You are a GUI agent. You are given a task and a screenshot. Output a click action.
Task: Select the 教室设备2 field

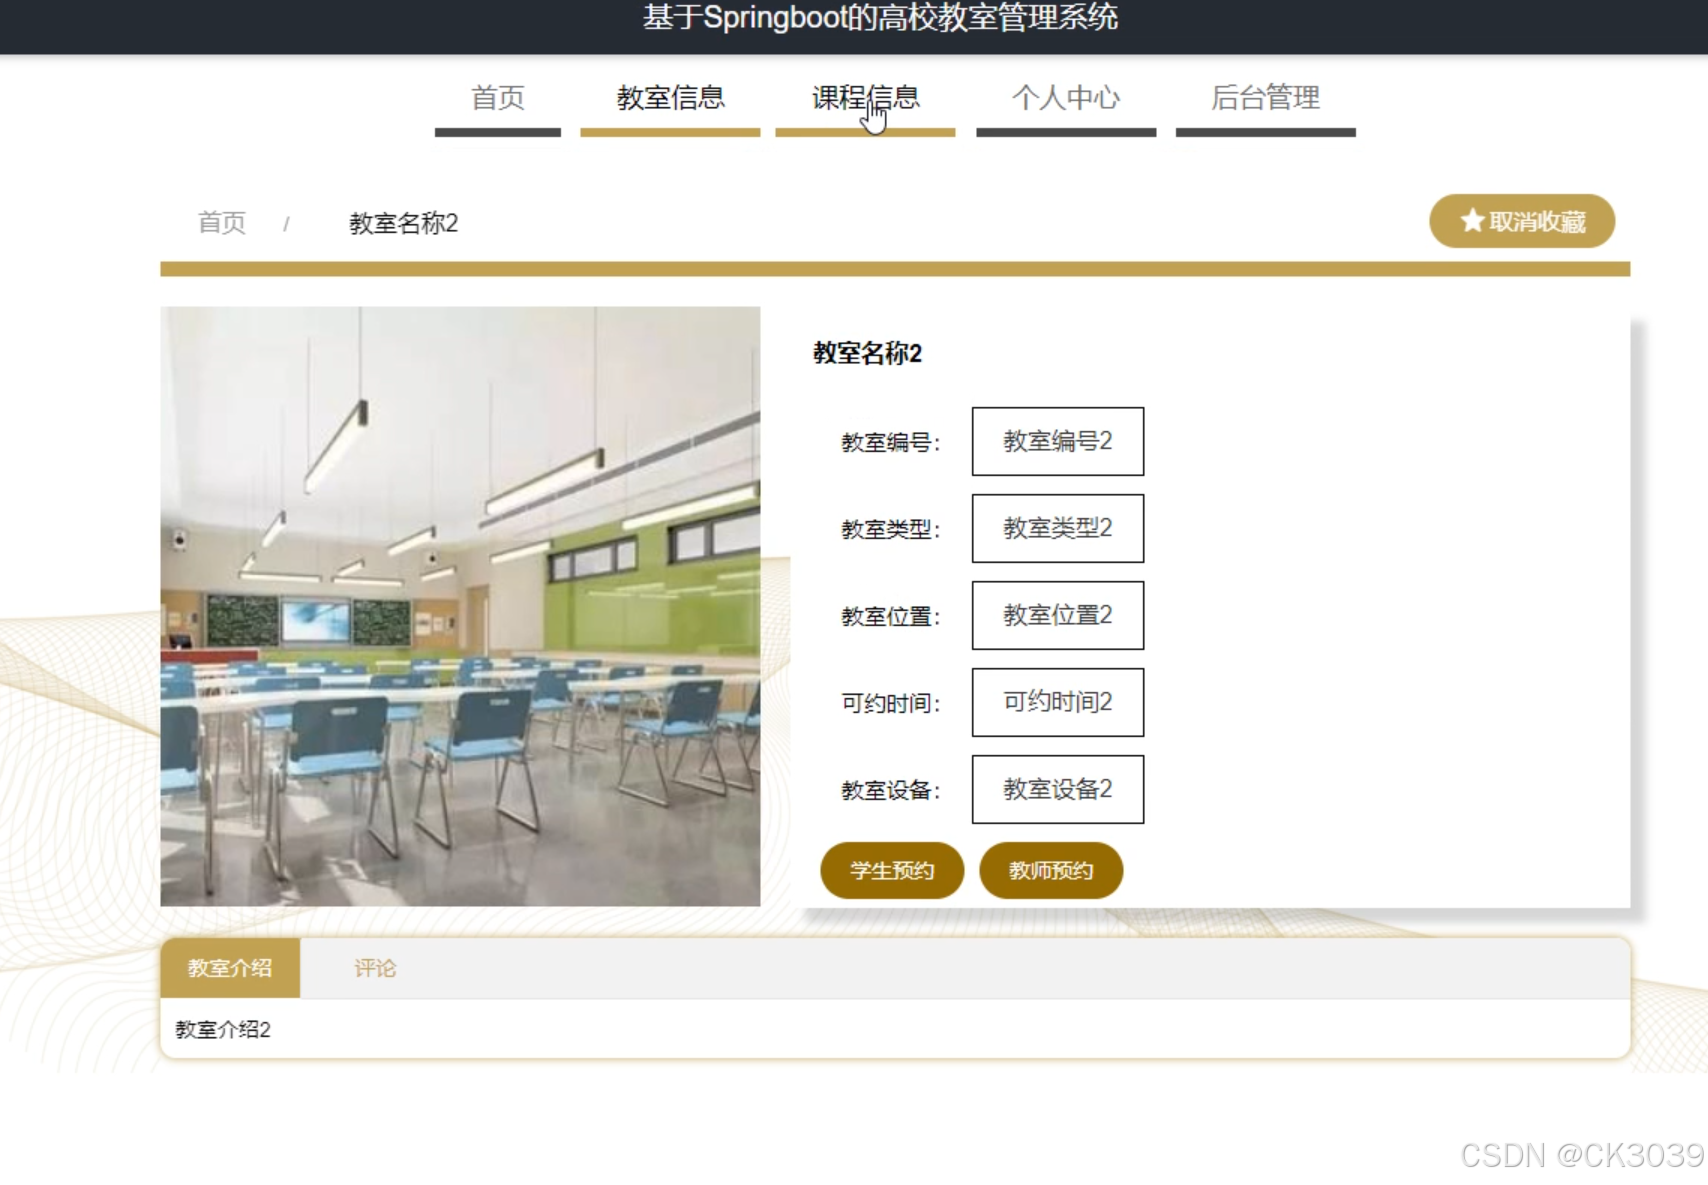(x=1056, y=789)
